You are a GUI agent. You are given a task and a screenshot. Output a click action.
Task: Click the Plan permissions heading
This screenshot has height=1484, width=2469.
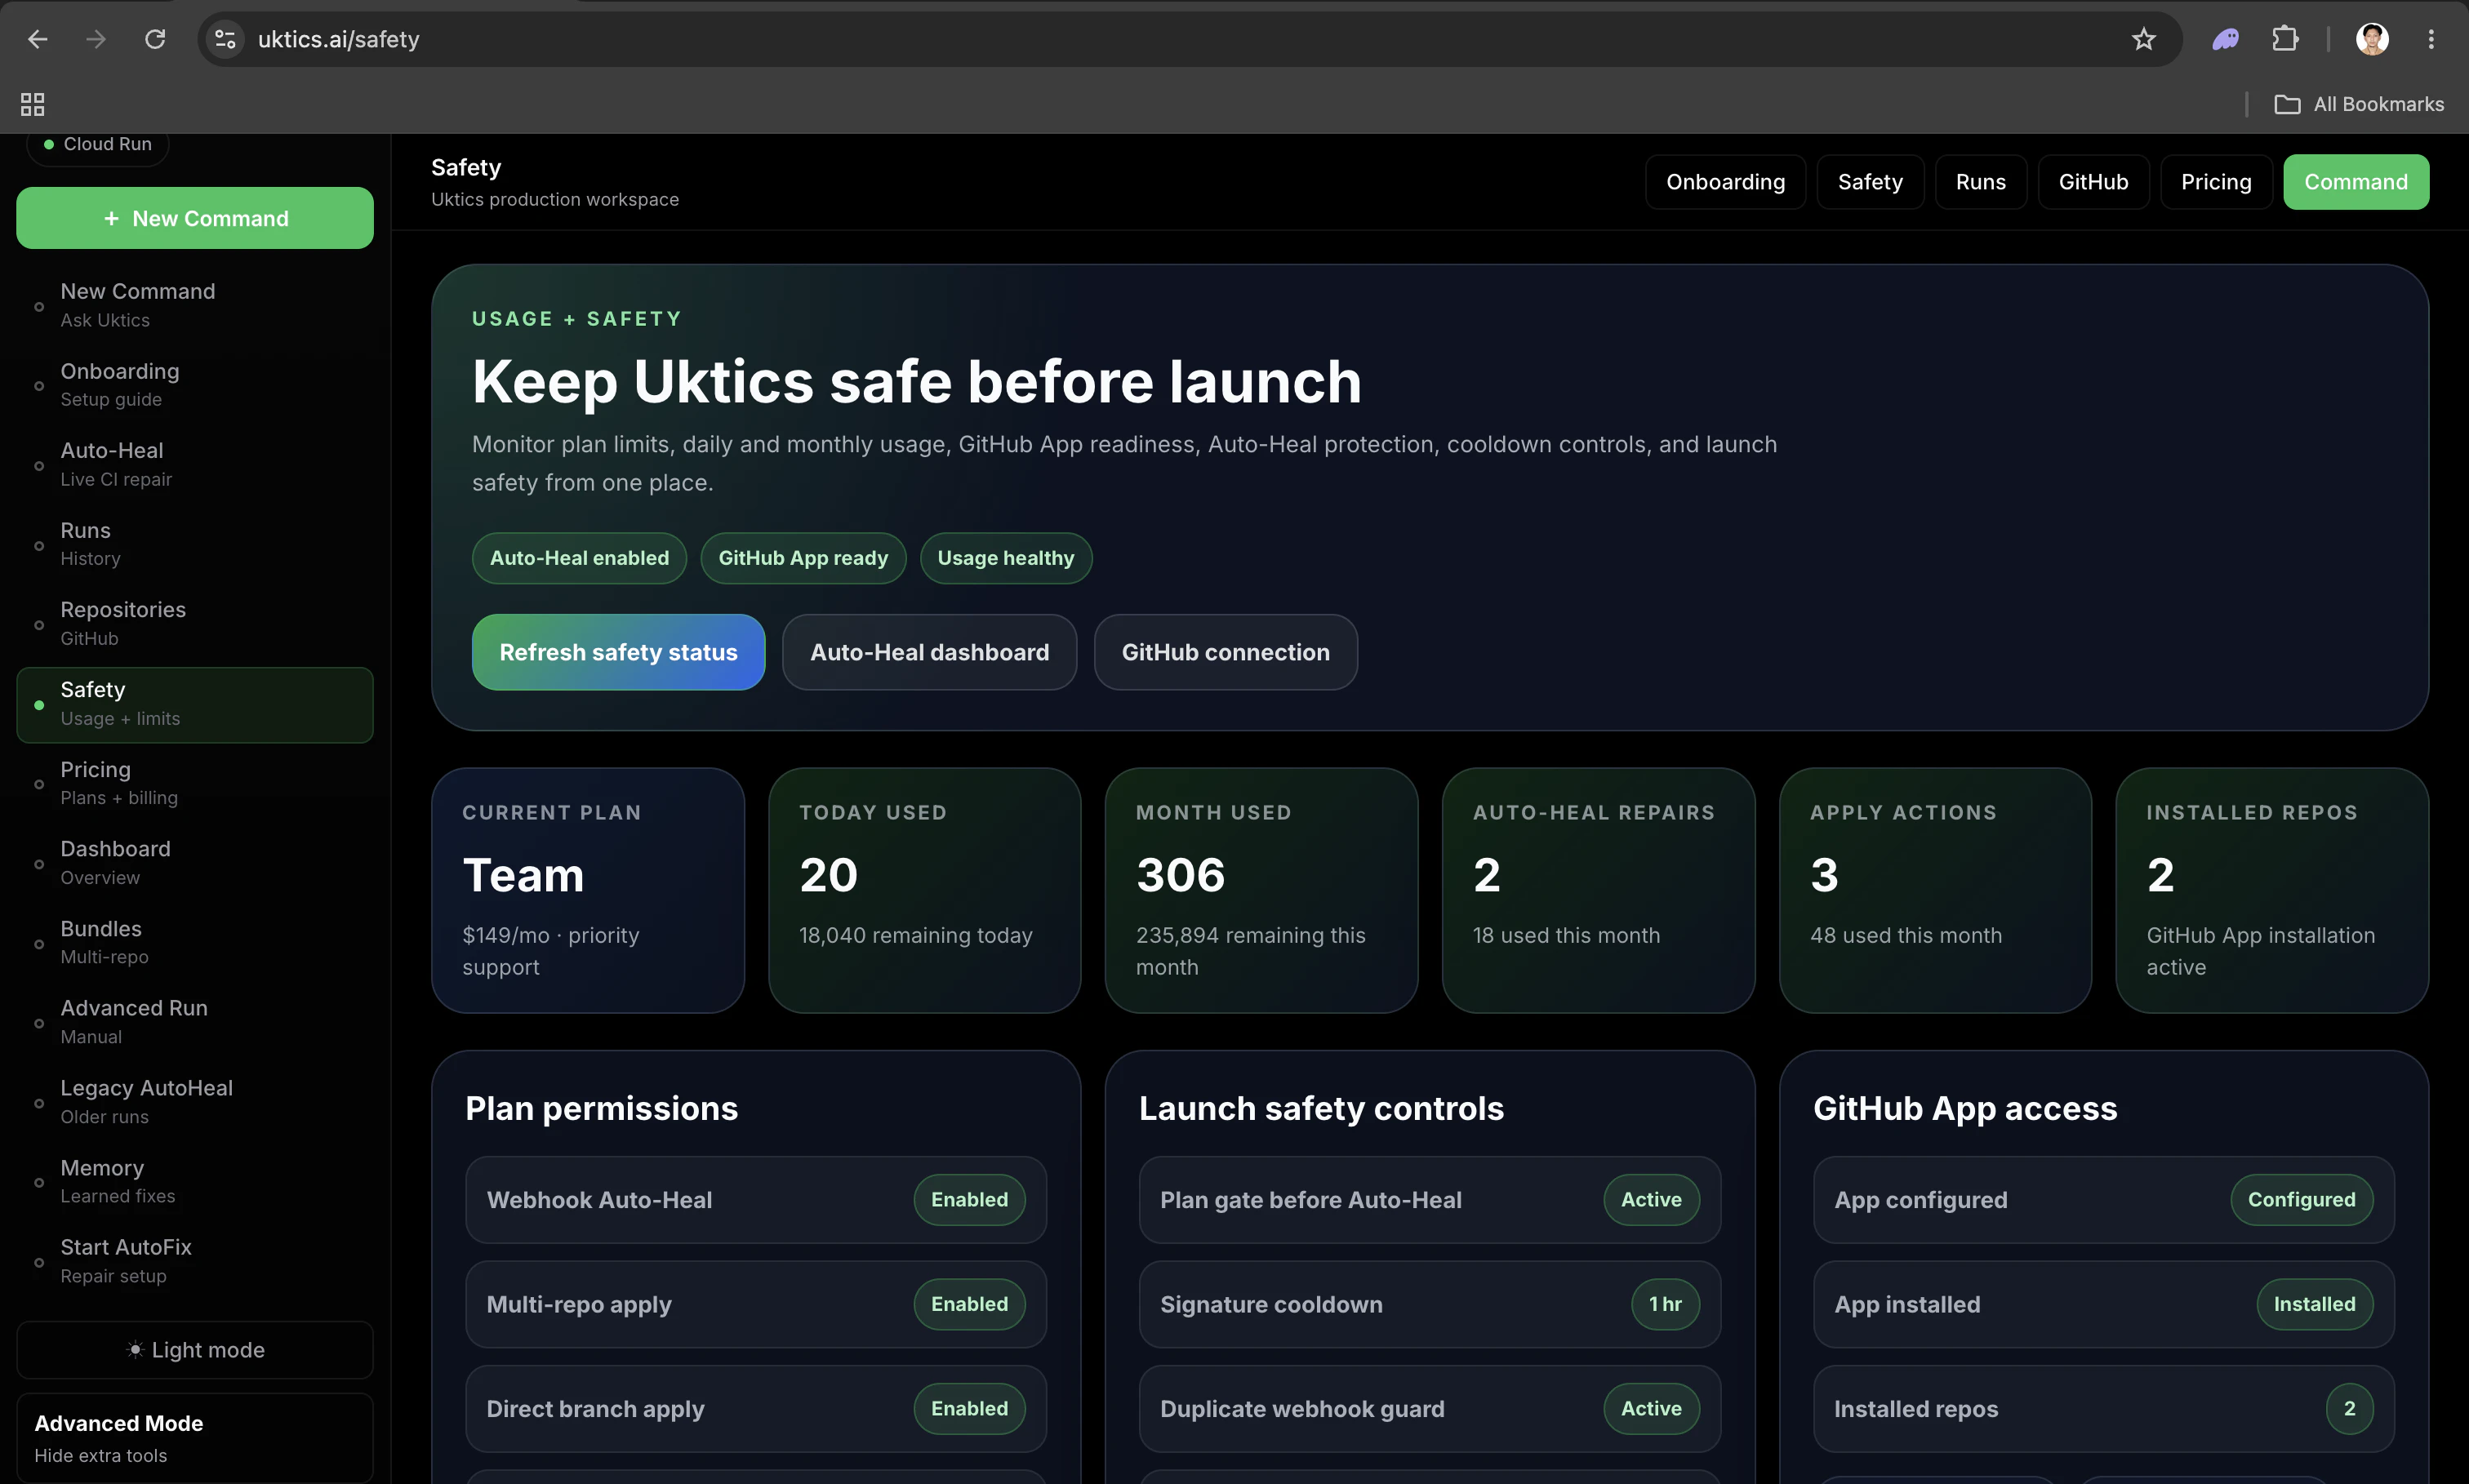[x=601, y=1108]
